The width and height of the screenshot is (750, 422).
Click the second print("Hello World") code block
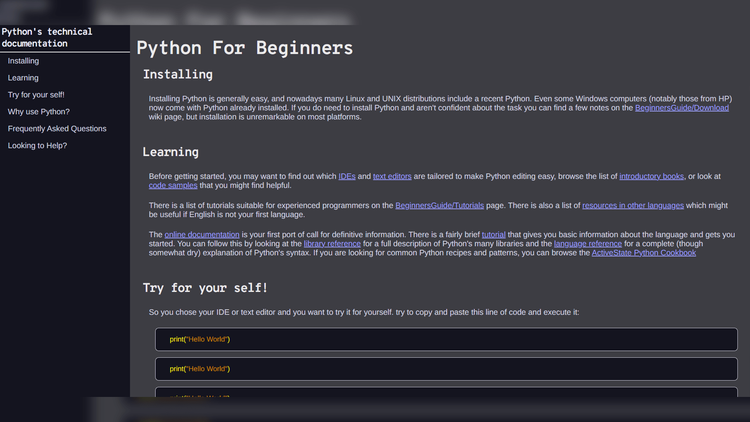tap(446, 369)
